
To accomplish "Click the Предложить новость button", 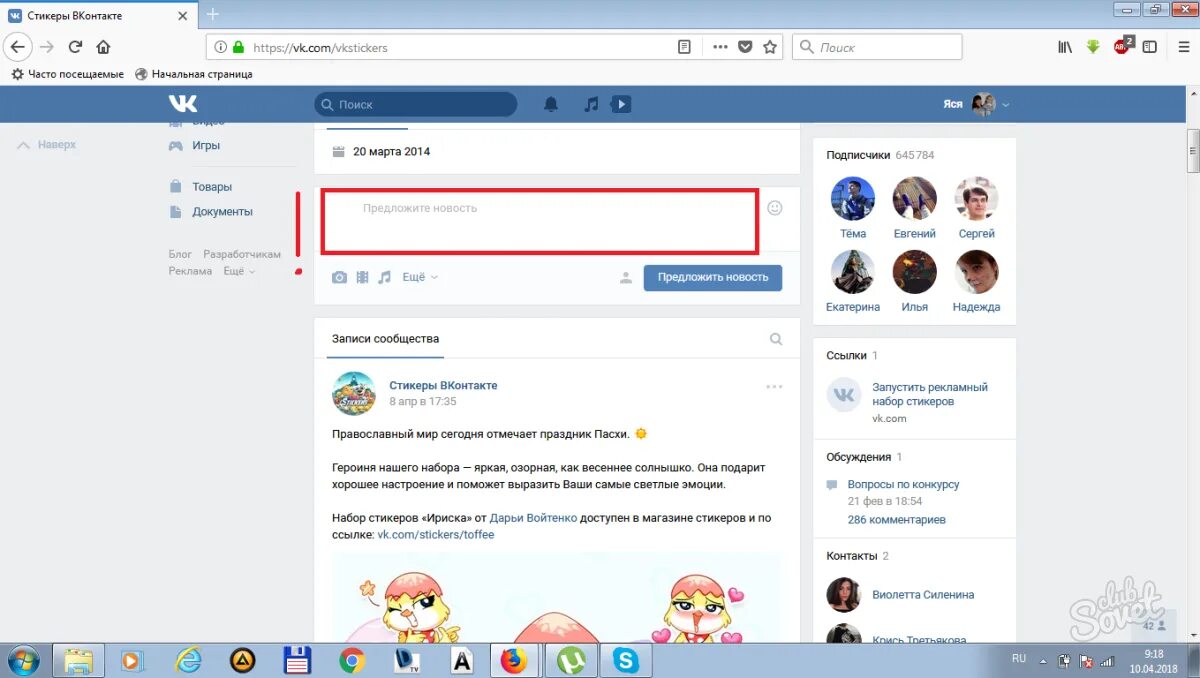I will (713, 277).
